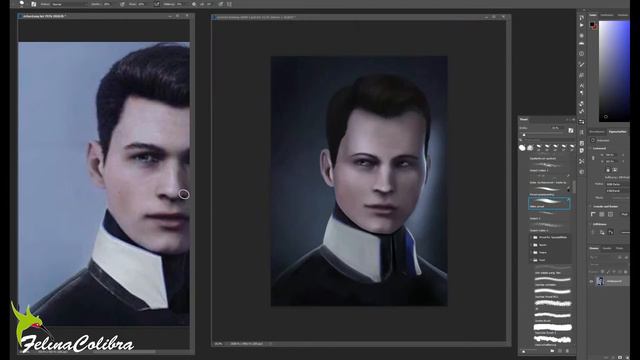The height and width of the screenshot is (360, 640).
Task: Expand the second brush folder group
Action: [x=531, y=245]
